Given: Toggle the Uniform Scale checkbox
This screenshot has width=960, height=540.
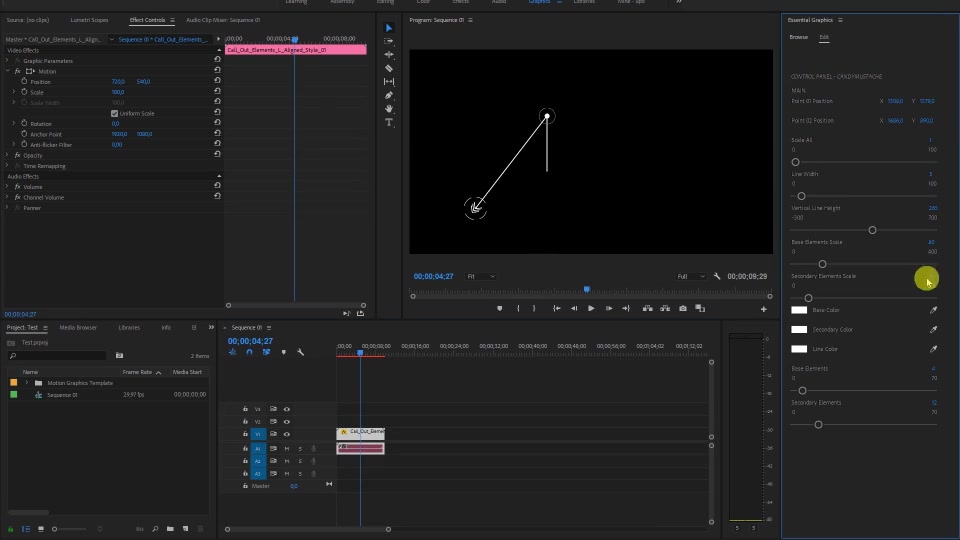Looking at the screenshot, I should (114, 113).
